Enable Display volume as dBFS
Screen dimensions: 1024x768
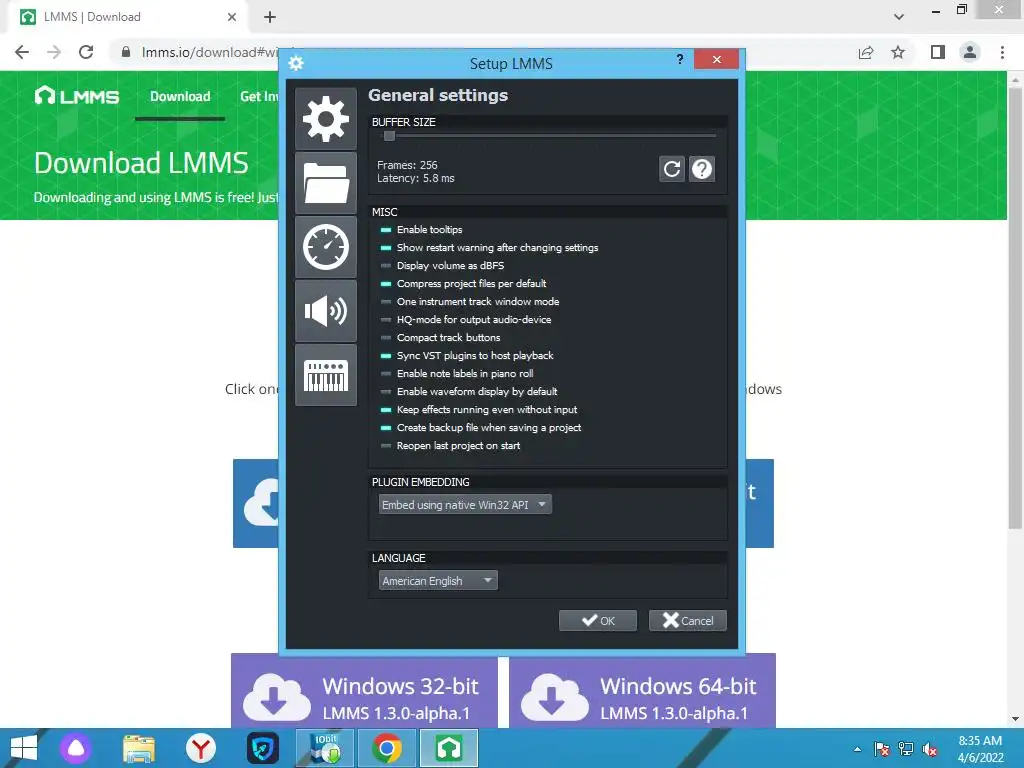pos(442,265)
